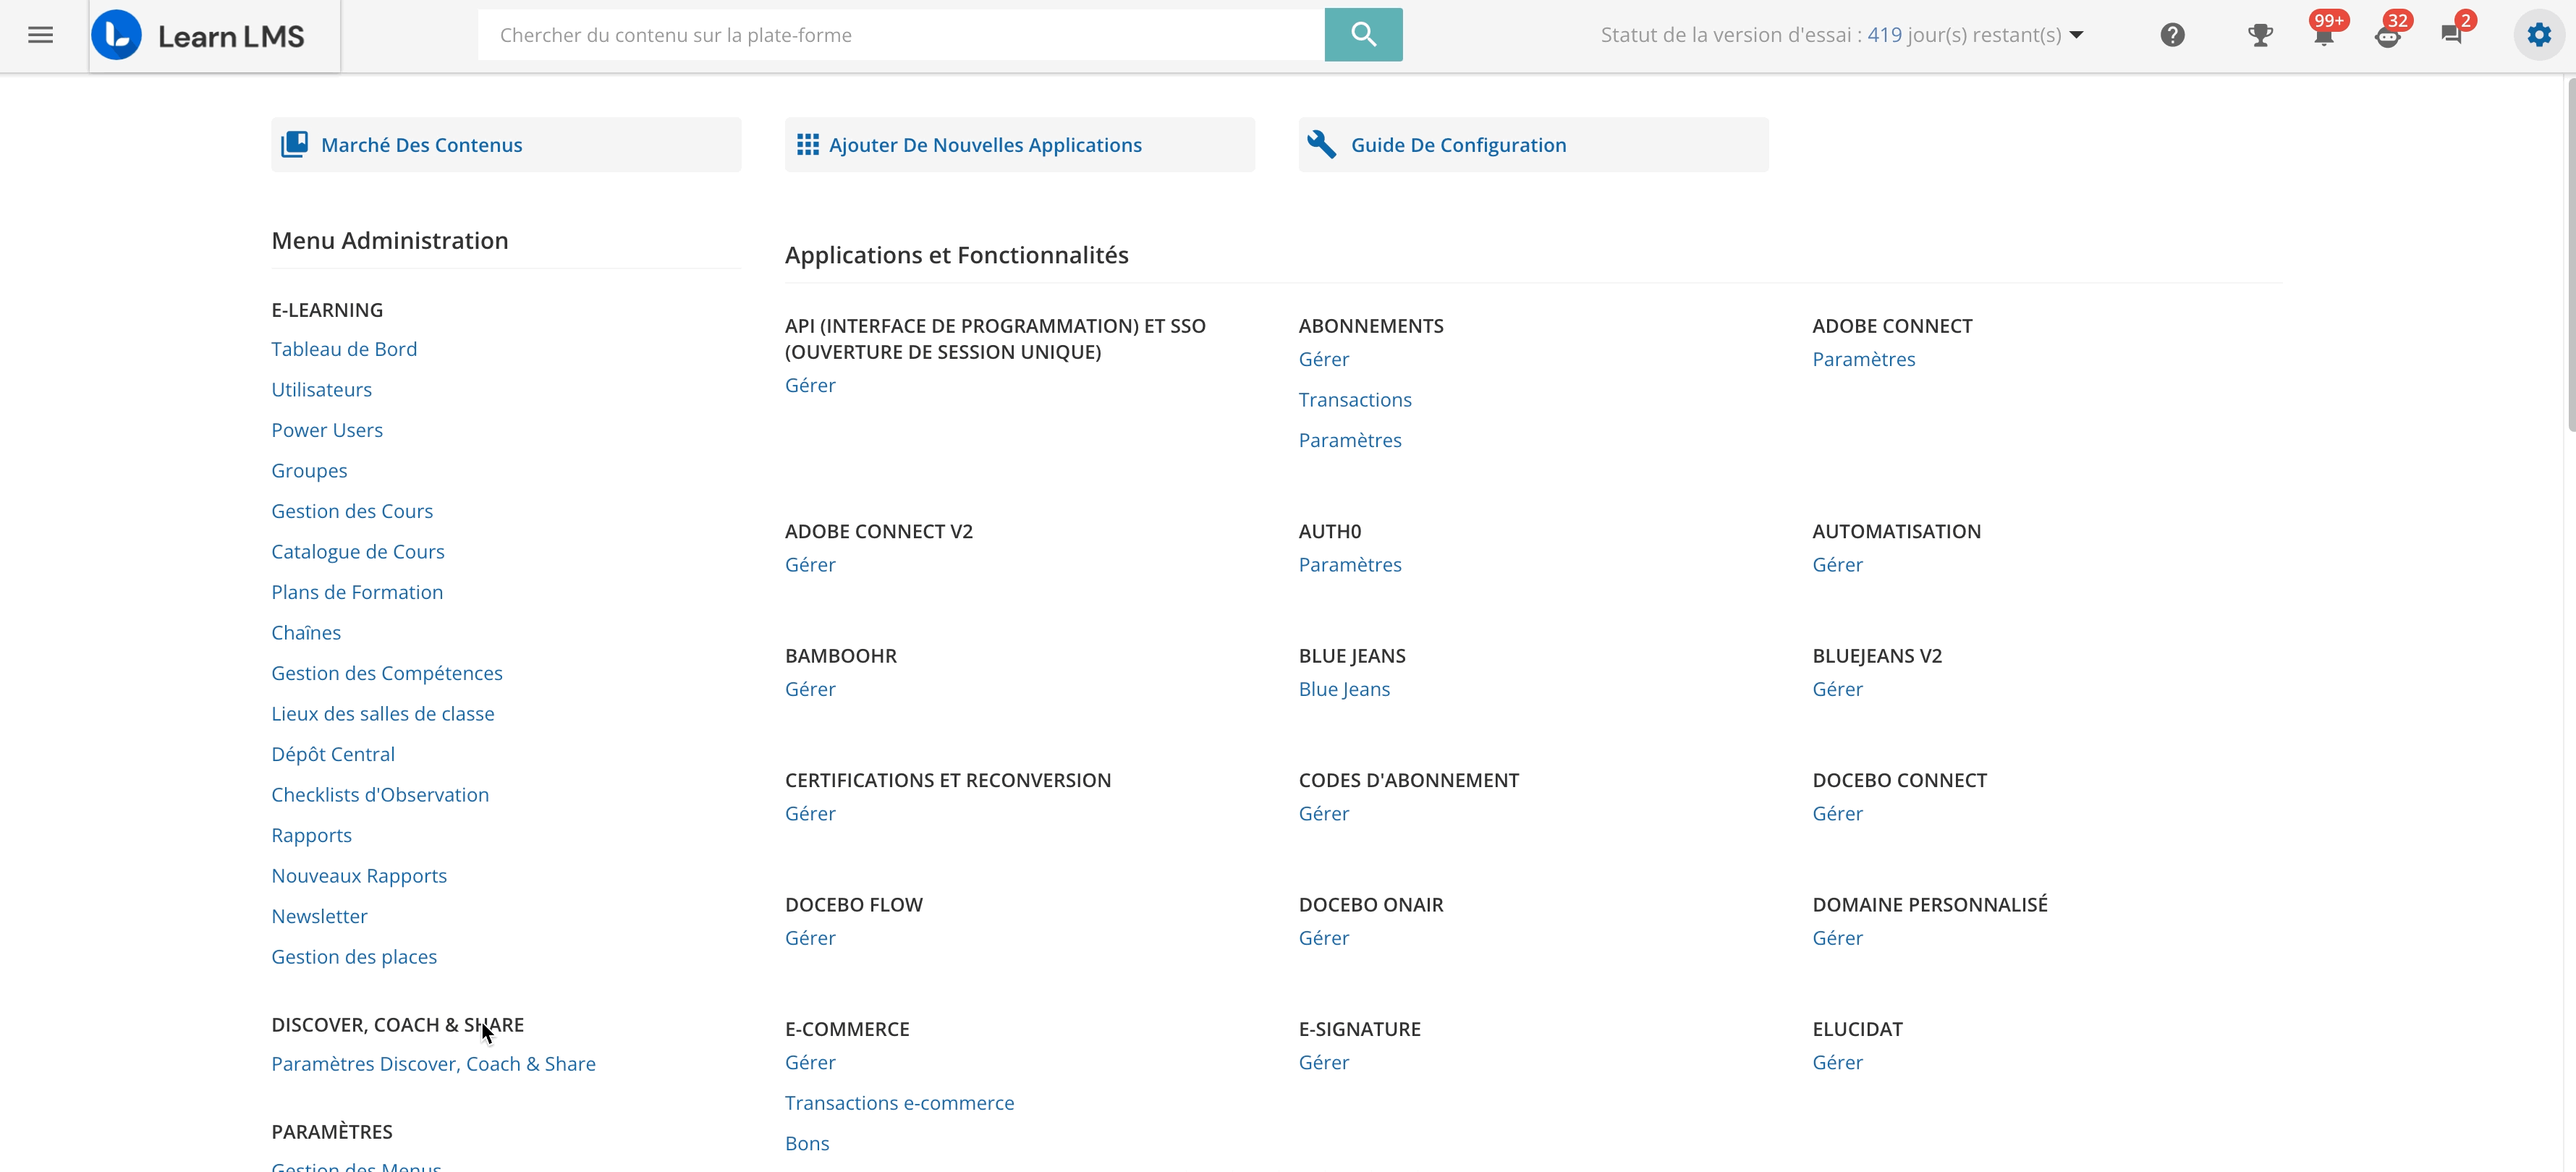Open Guide De Configuration
The width and height of the screenshot is (2576, 1172).
coord(1533,145)
